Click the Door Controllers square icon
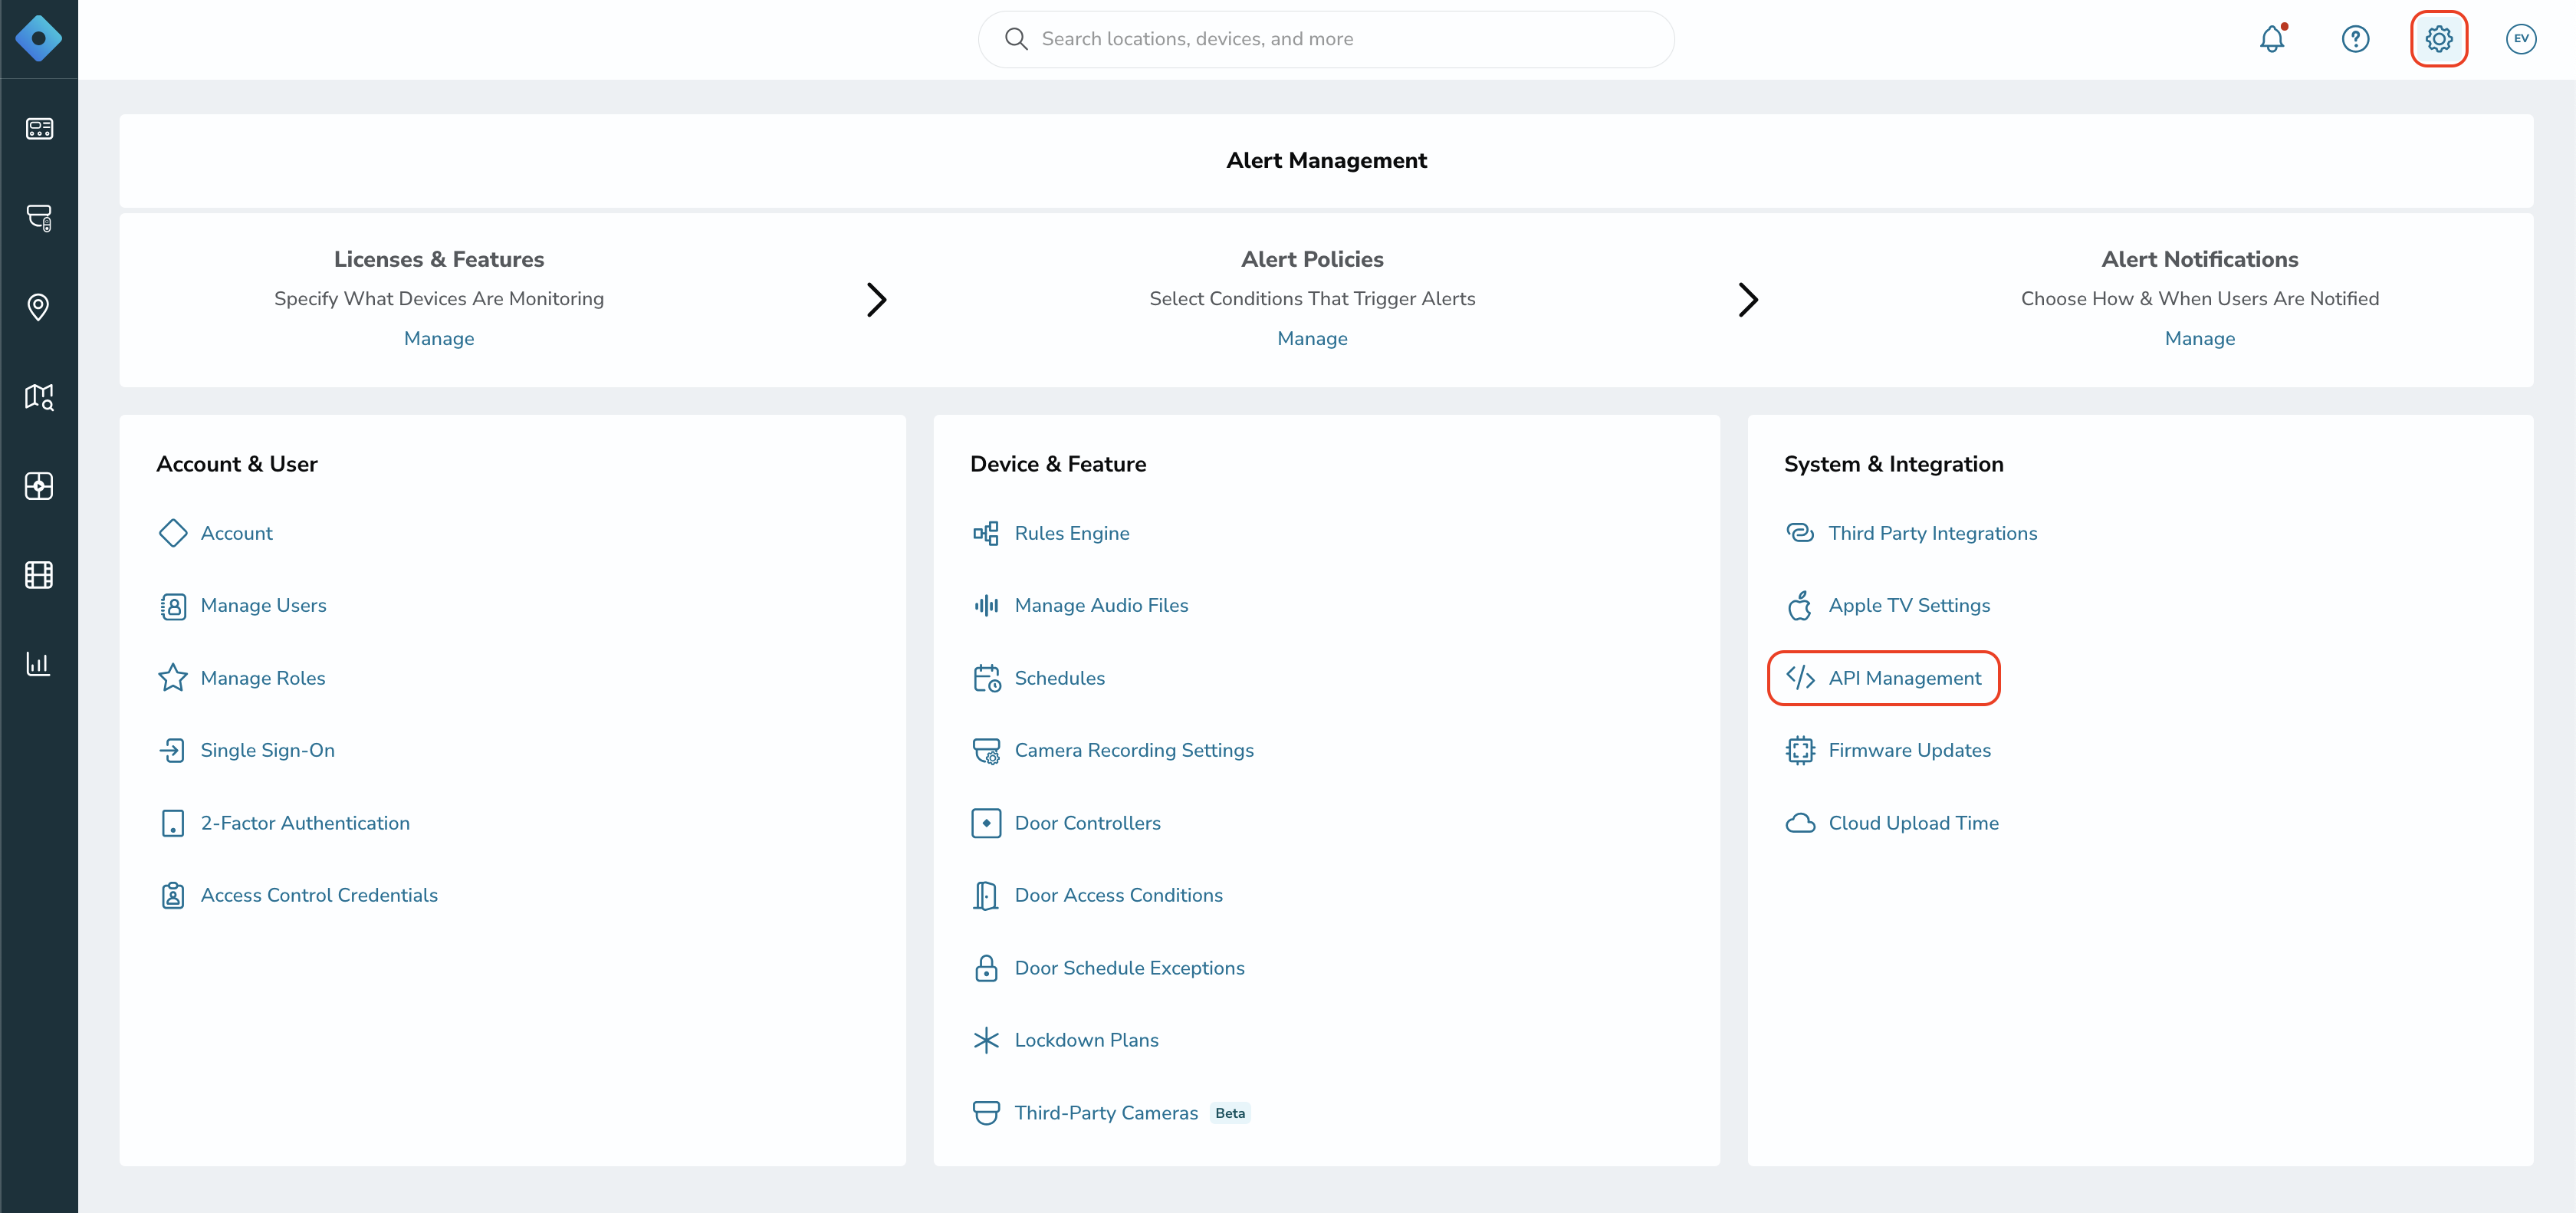 pyautogui.click(x=986, y=823)
